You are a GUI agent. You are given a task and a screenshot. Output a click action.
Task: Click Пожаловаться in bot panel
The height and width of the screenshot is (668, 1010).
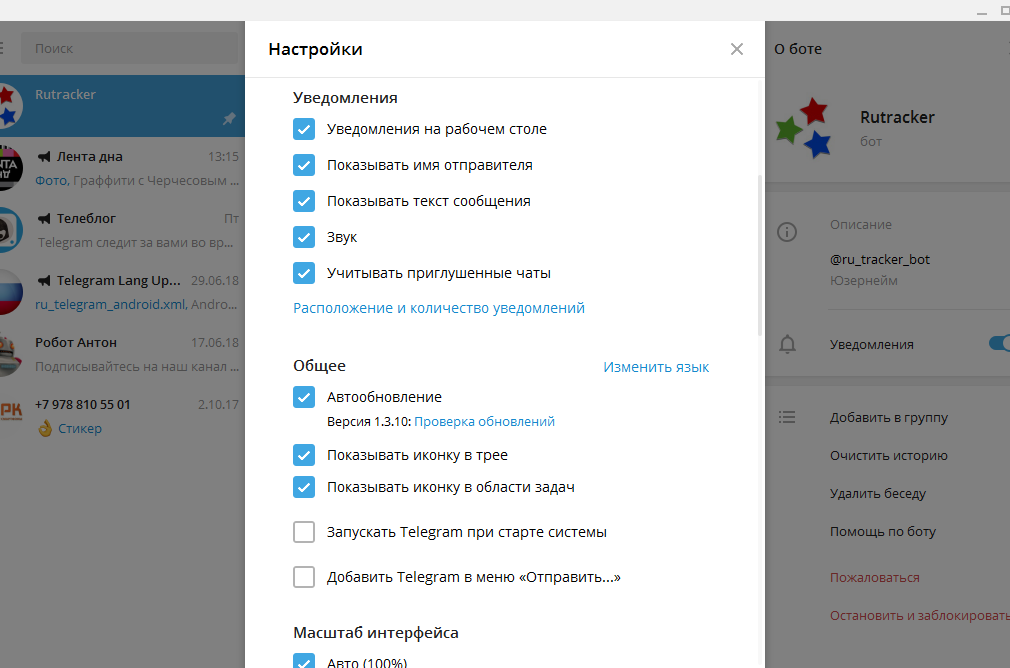click(875, 577)
